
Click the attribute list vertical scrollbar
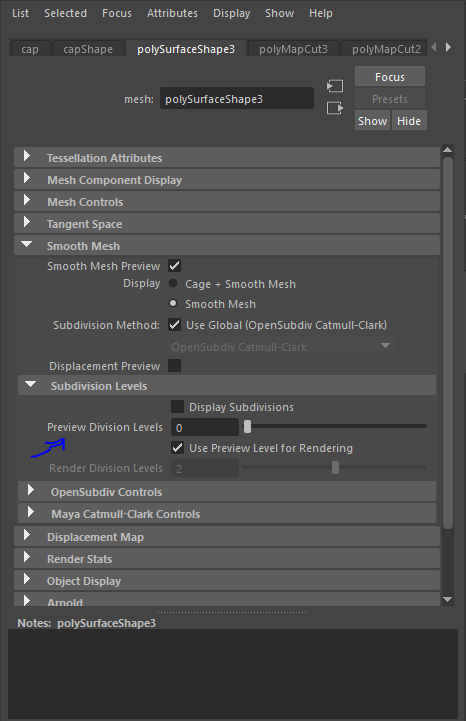[448, 343]
